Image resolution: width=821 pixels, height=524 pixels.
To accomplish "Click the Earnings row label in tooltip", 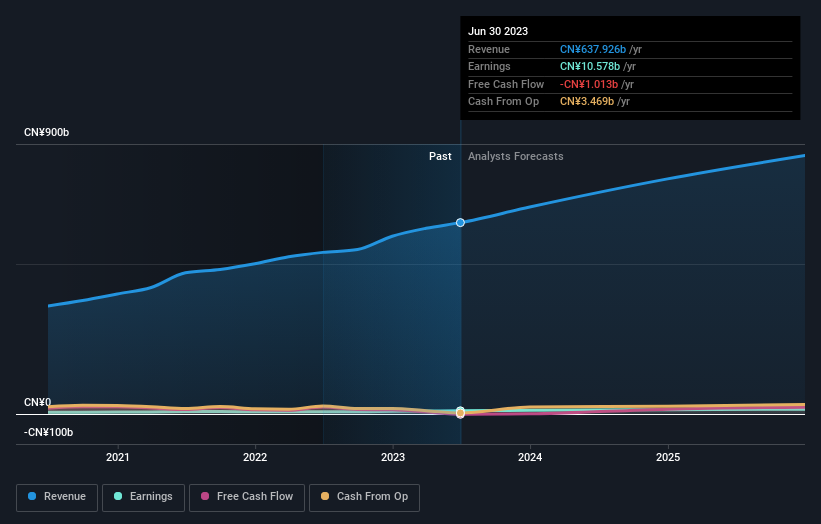I will point(489,66).
